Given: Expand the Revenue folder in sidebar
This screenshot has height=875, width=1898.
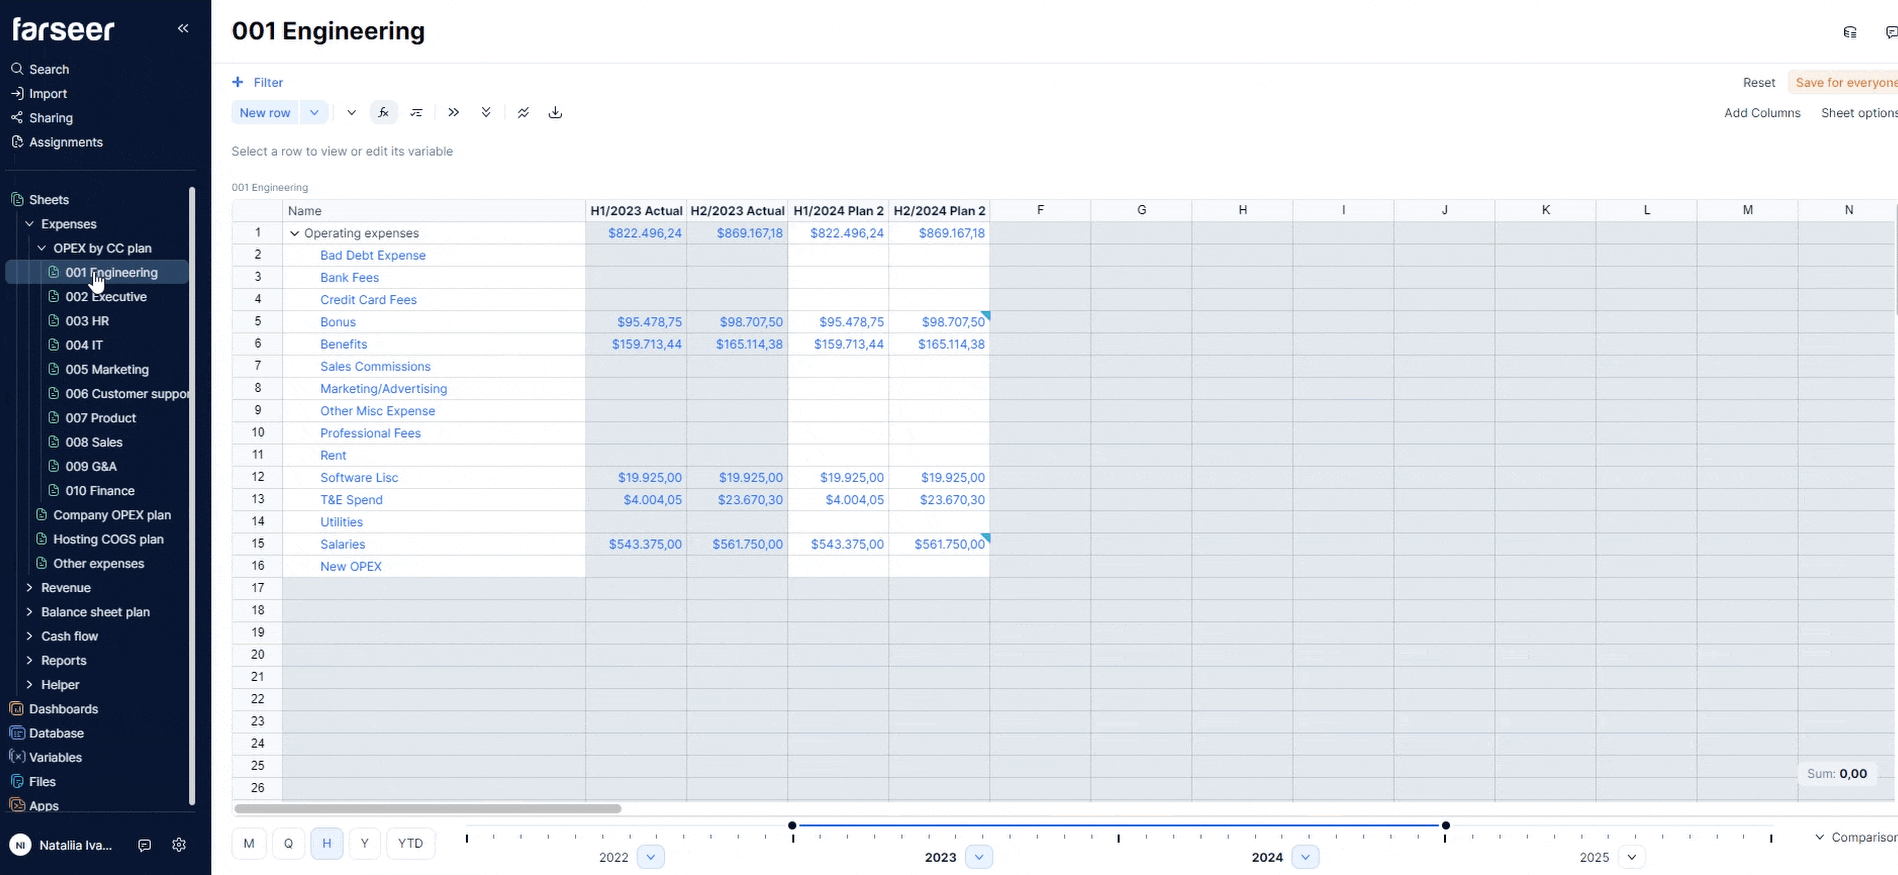Looking at the screenshot, I should (29, 588).
